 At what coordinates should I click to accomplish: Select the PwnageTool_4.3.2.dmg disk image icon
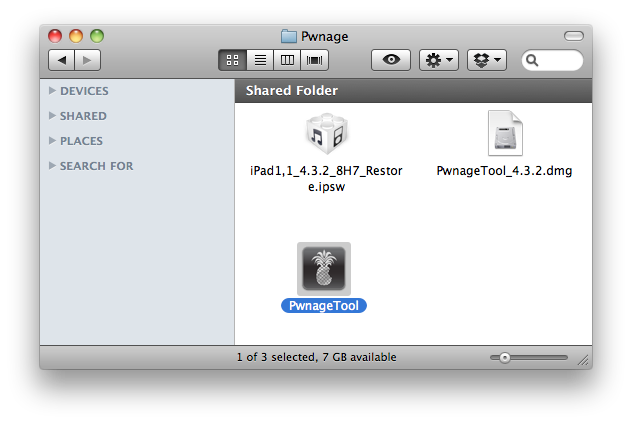(505, 135)
